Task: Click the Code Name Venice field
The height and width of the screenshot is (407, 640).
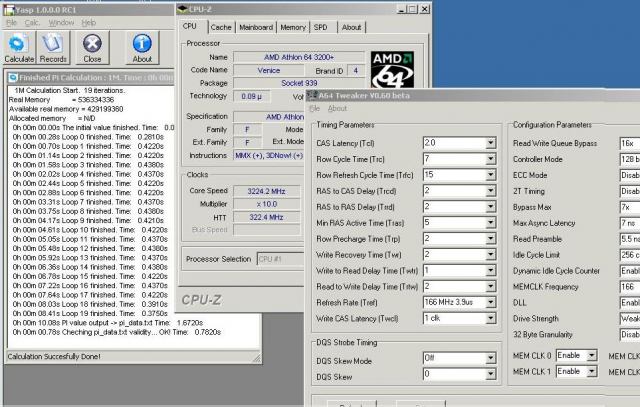Action: (268, 70)
